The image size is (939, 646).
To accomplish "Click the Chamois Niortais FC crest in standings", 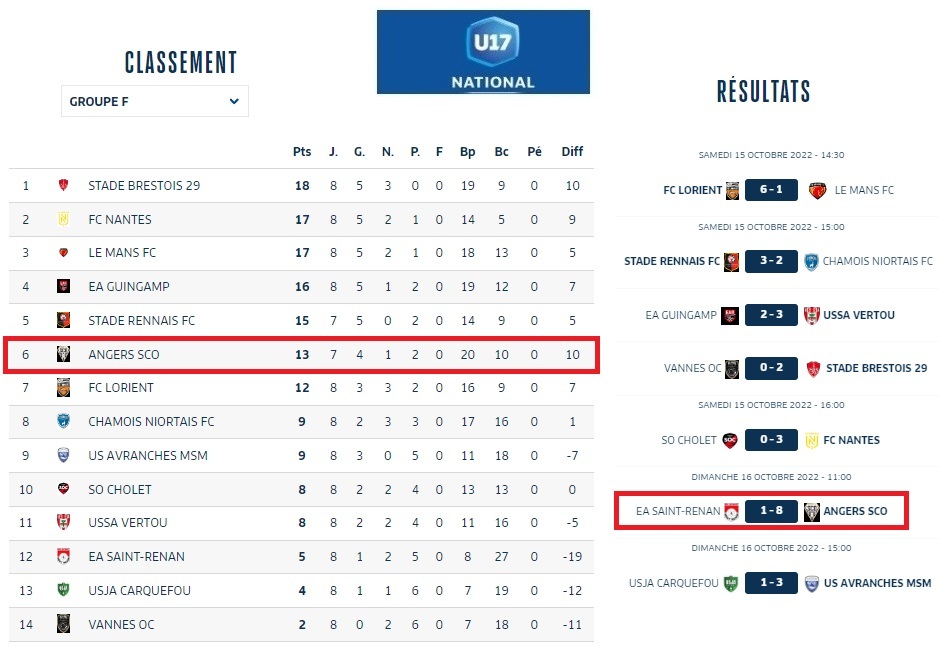I will [x=64, y=422].
